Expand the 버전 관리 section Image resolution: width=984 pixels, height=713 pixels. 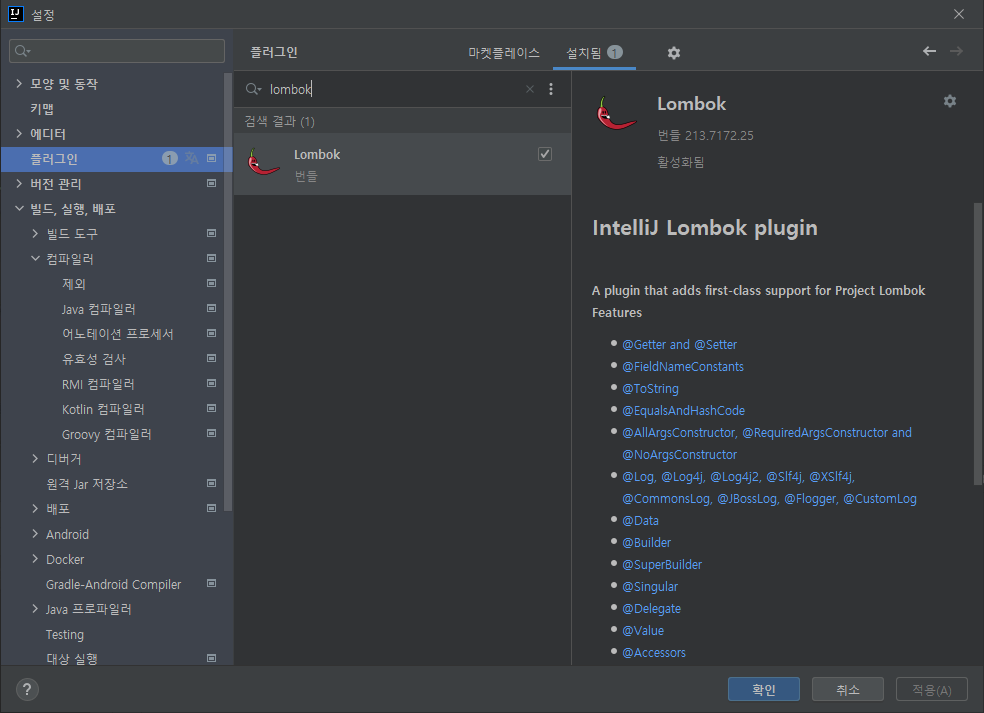point(19,183)
